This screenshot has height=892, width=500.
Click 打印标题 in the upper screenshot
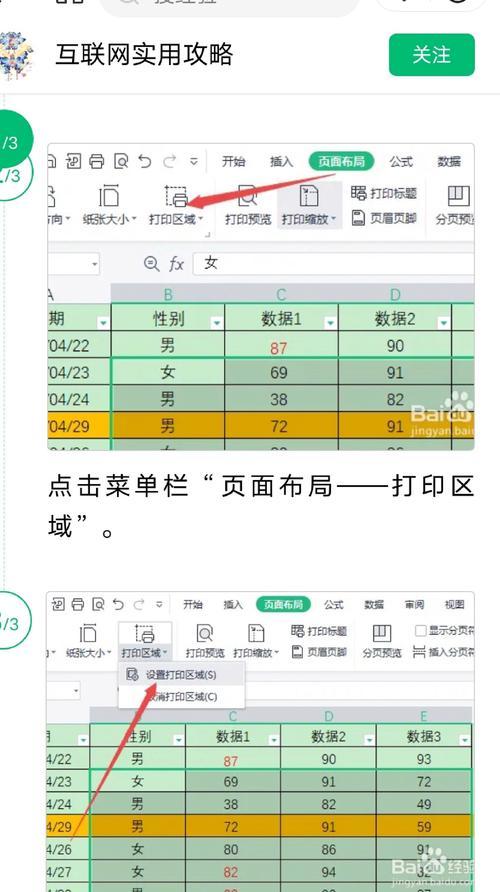[x=384, y=193]
